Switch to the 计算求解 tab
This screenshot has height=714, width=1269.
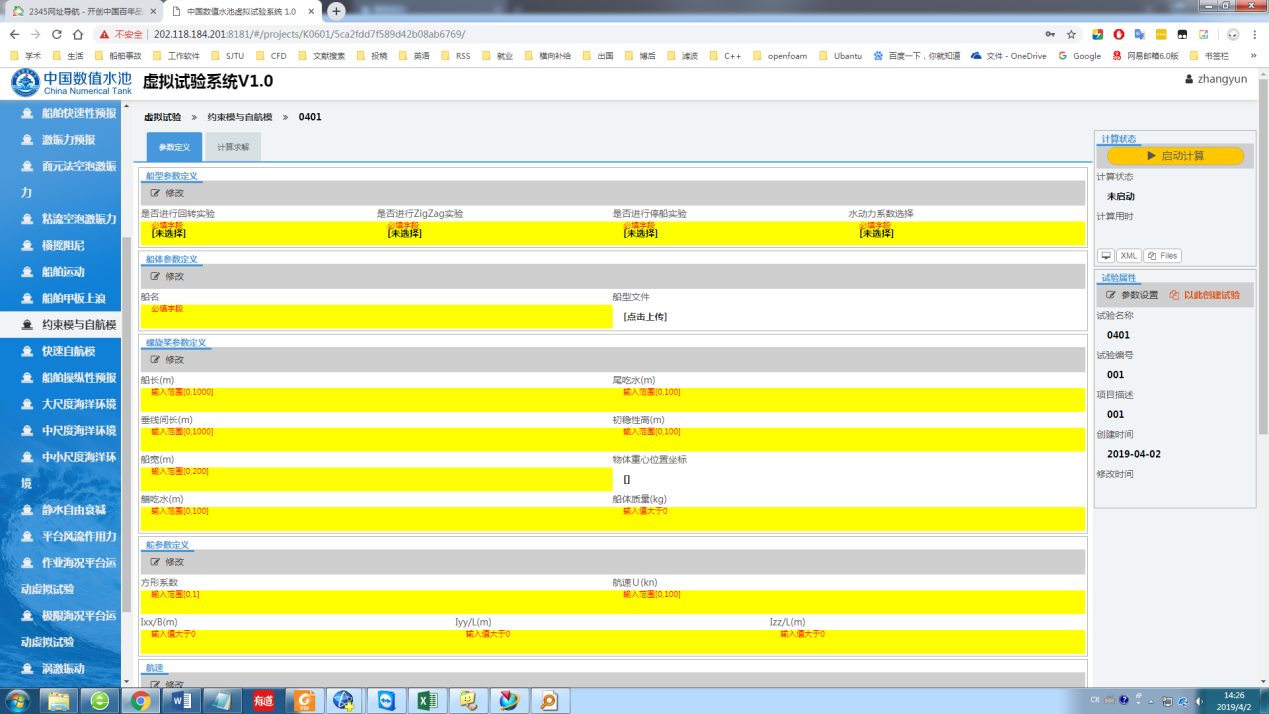233,147
